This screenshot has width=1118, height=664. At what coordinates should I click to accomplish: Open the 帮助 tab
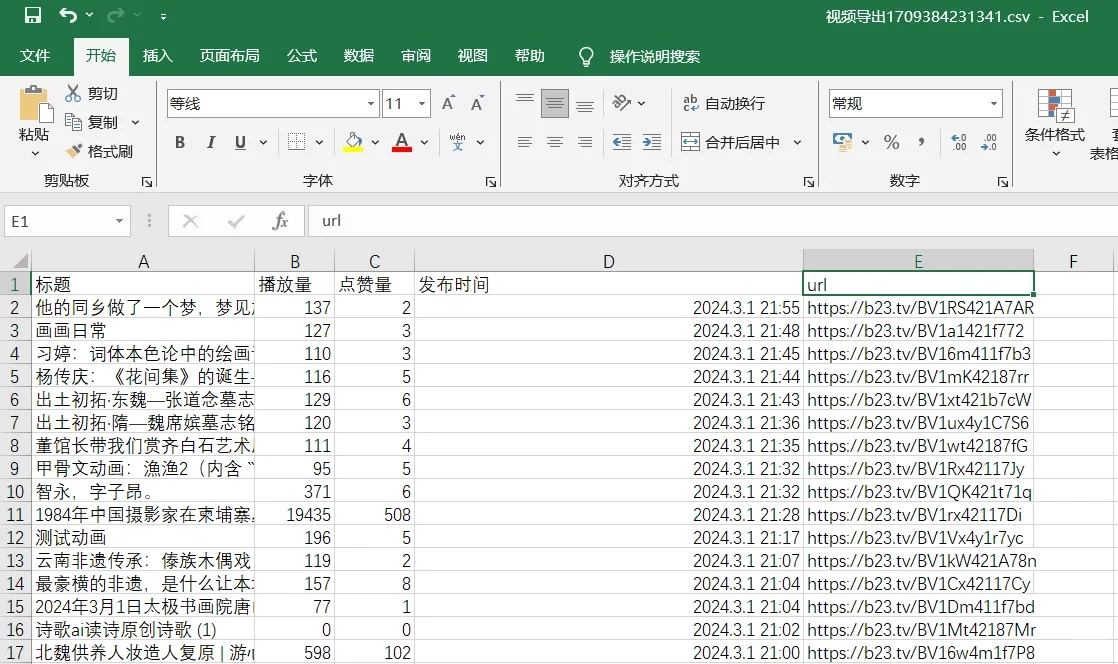click(530, 56)
